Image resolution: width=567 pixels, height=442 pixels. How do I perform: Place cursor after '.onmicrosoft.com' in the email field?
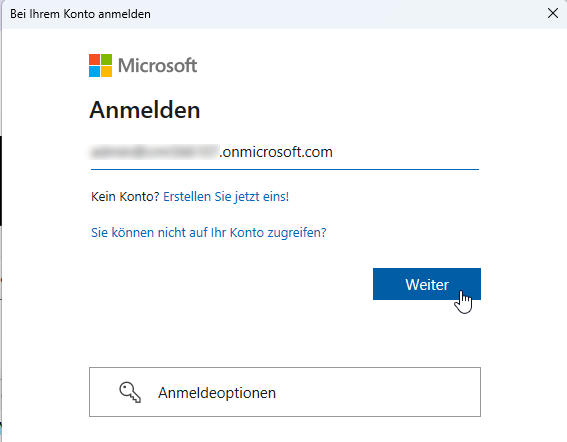333,152
